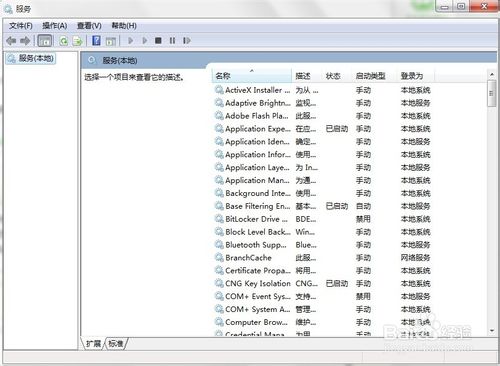Viewport: 500px width, 366px height.
Task: Open the 操作(A) menu
Action: [x=55, y=26]
